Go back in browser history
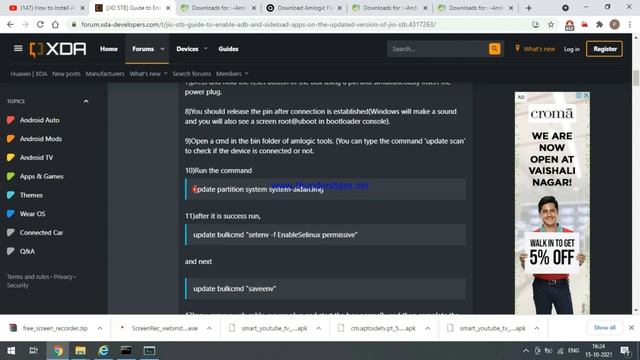This screenshot has height=360, width=640. [10, 24]
